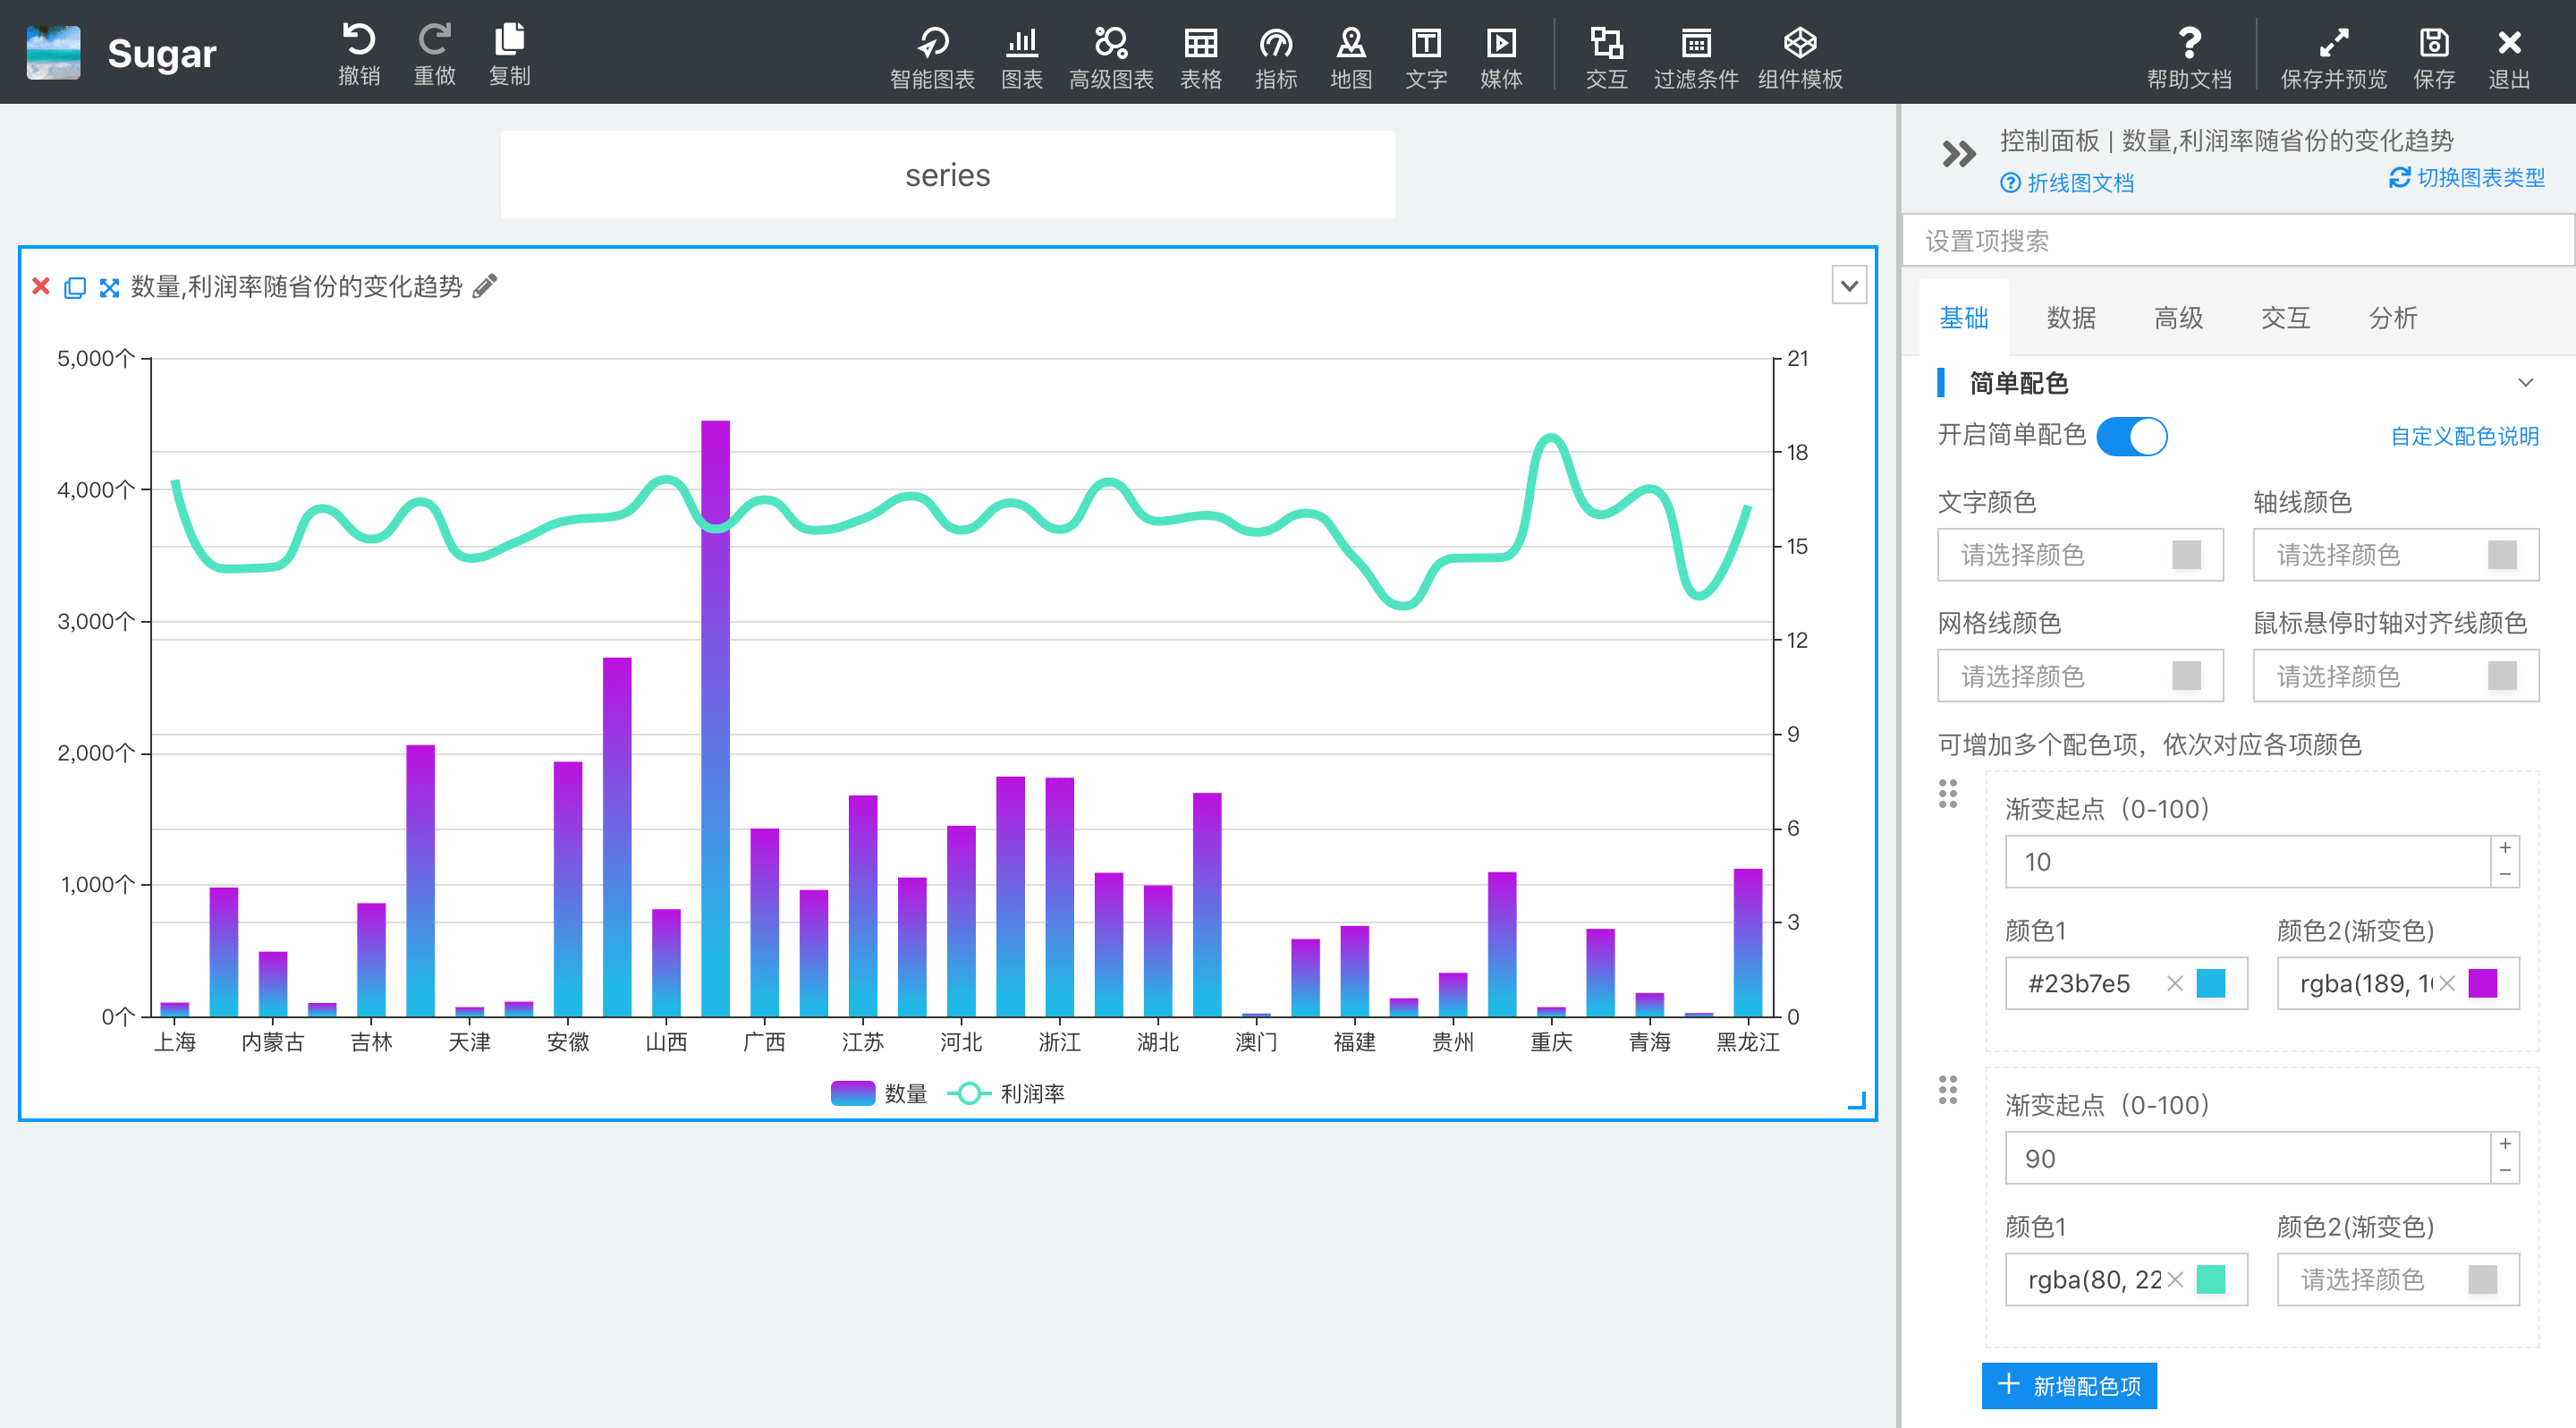Image resolution: width=2576 pixels, height=1428 pixels.
Task: Focus the 设置项搜索 search field
Action: [x=2238, y=241]
